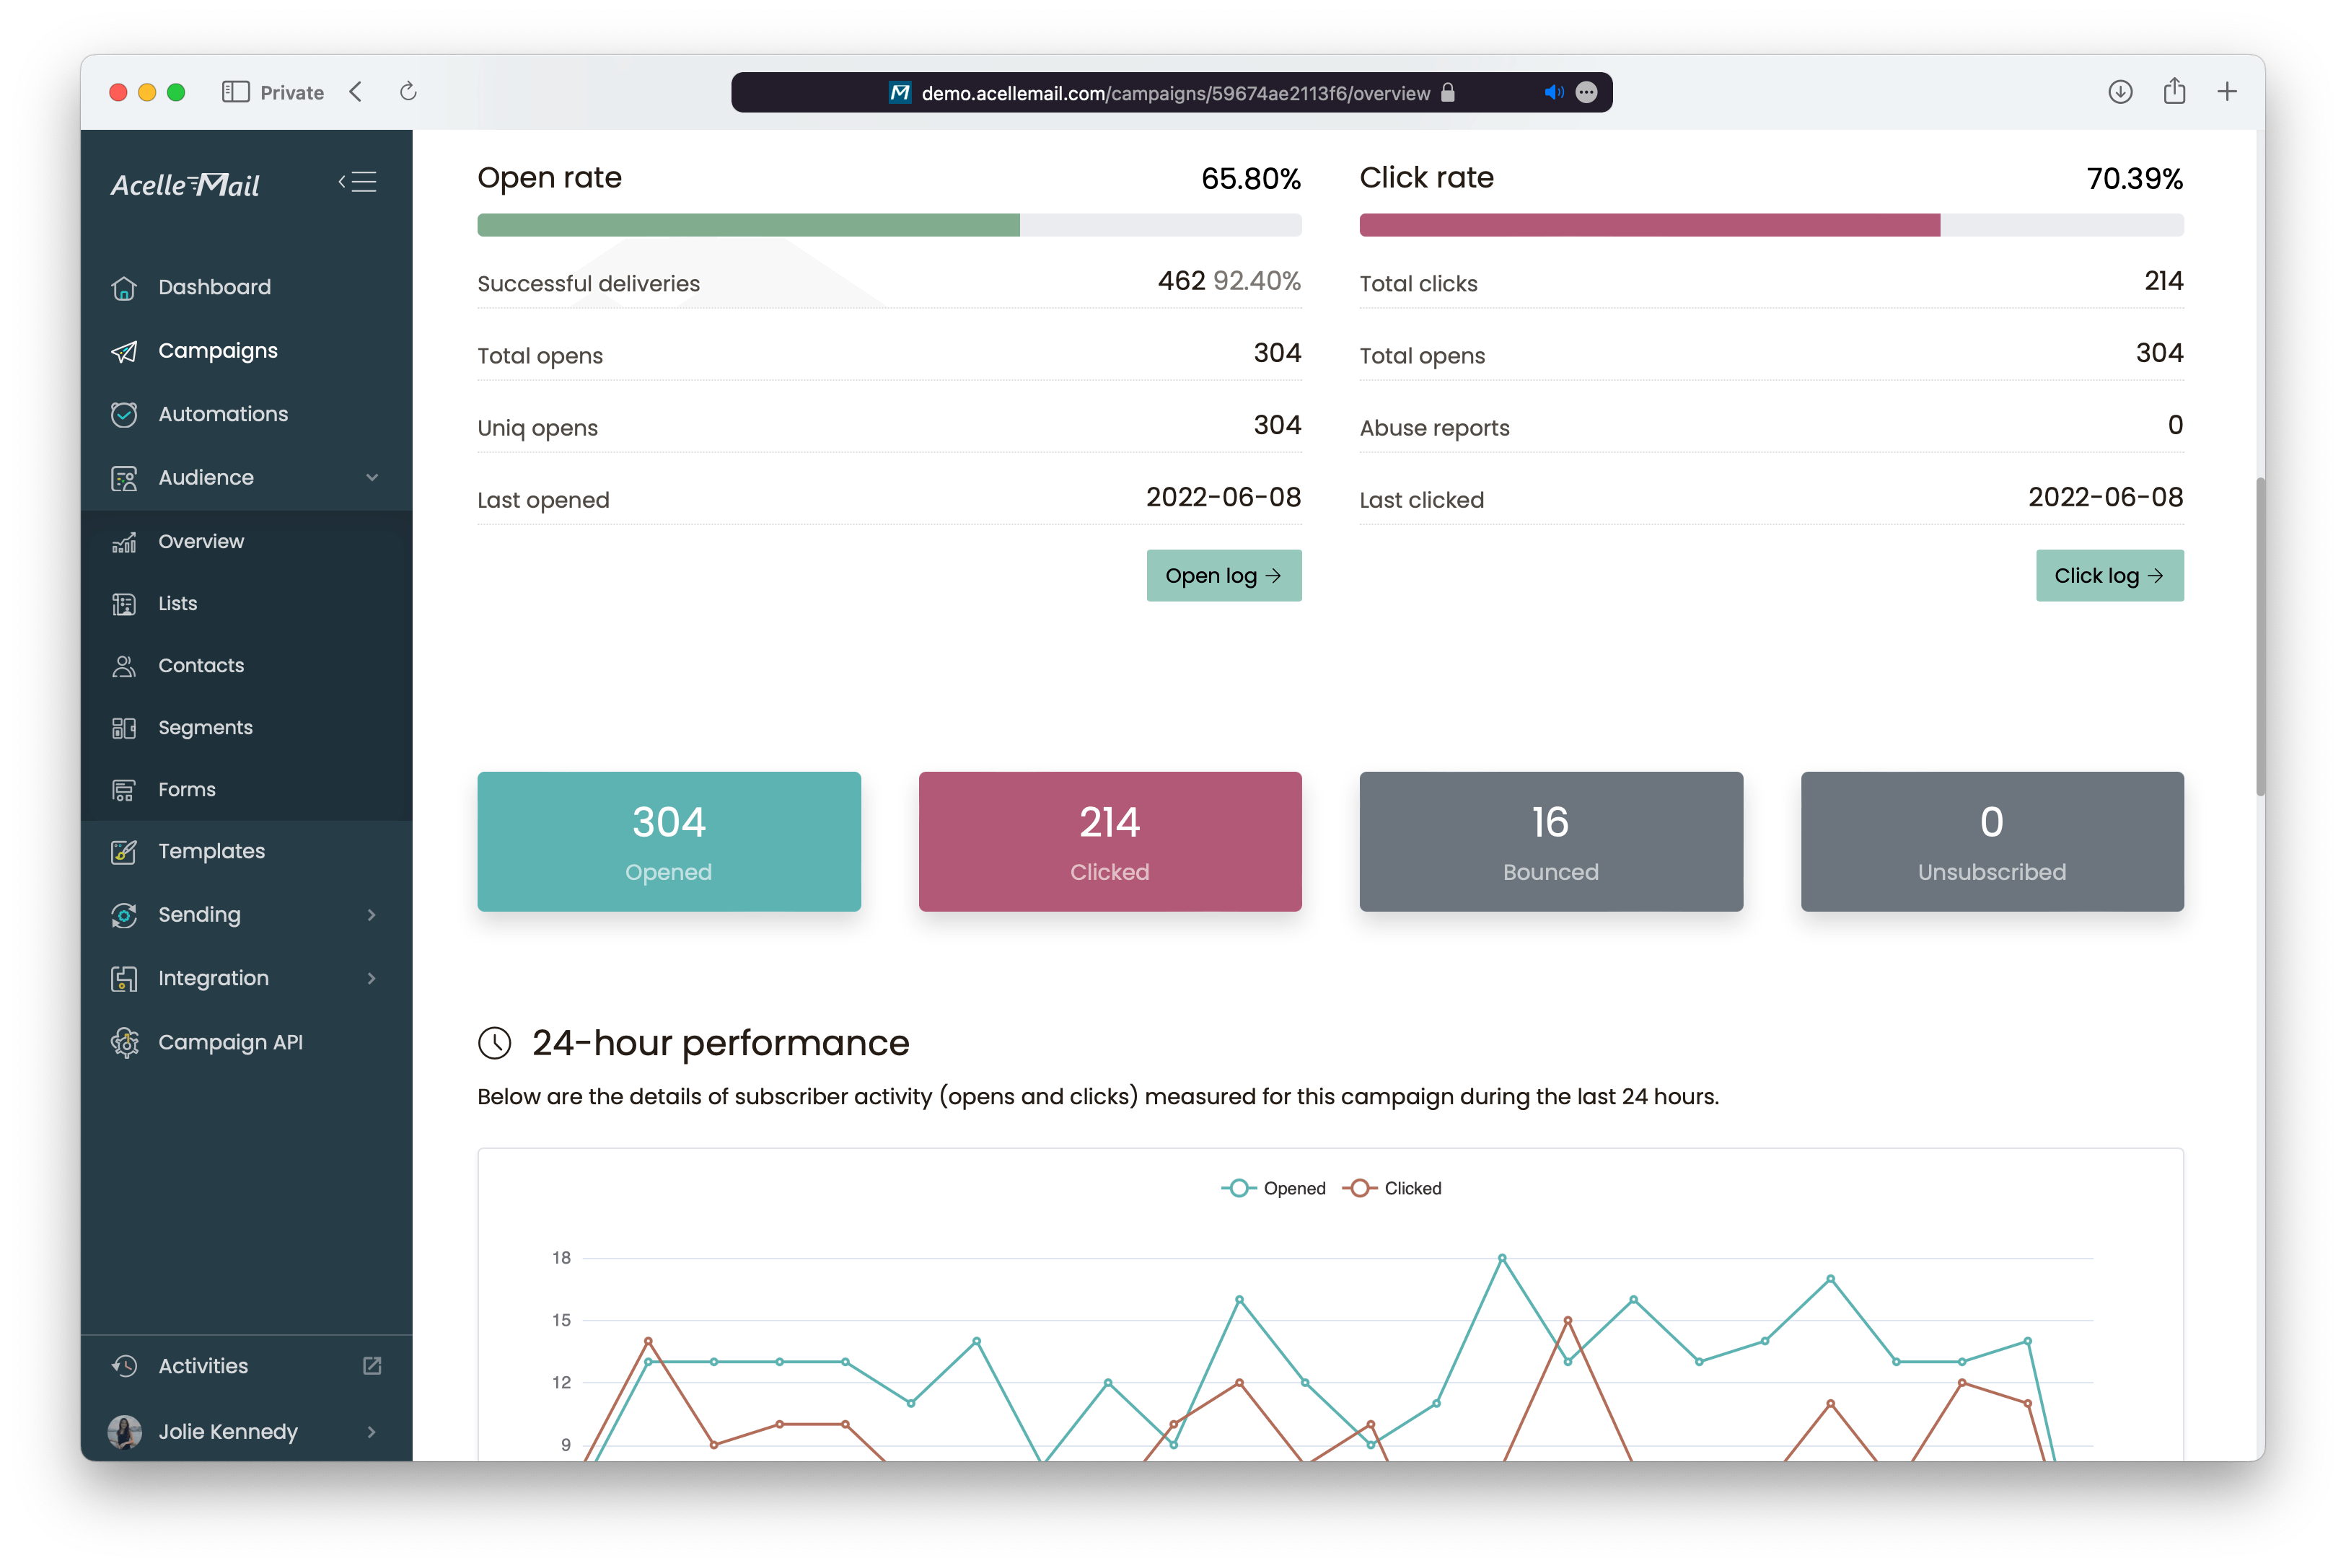This screenshot has height=1568, width=2346.
Task: Click the Dashboard icon in sidebar
Action: pyautogui.click(x=124, y=285)
